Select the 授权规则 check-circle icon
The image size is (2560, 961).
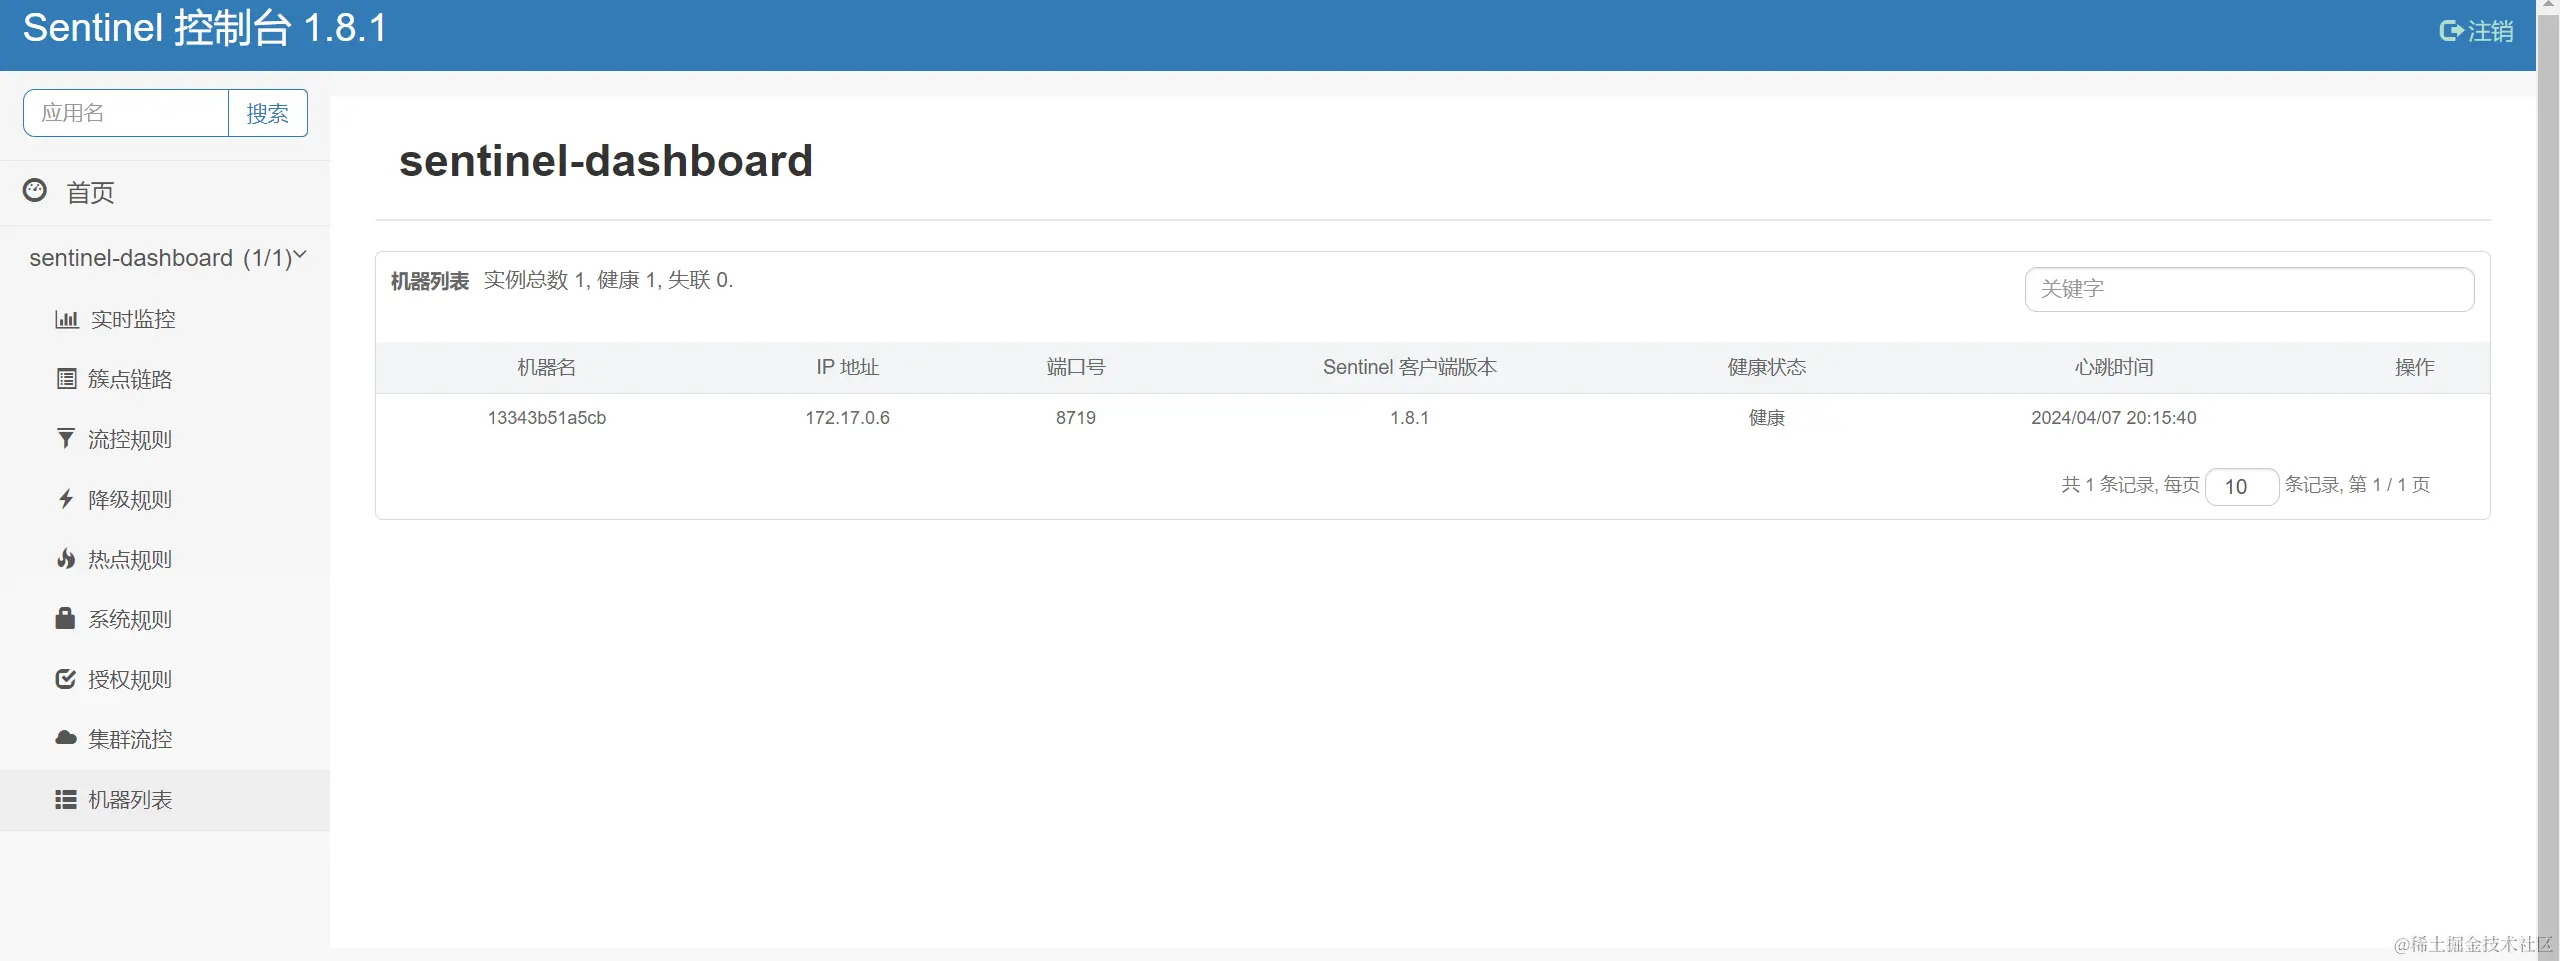point(66,679)
